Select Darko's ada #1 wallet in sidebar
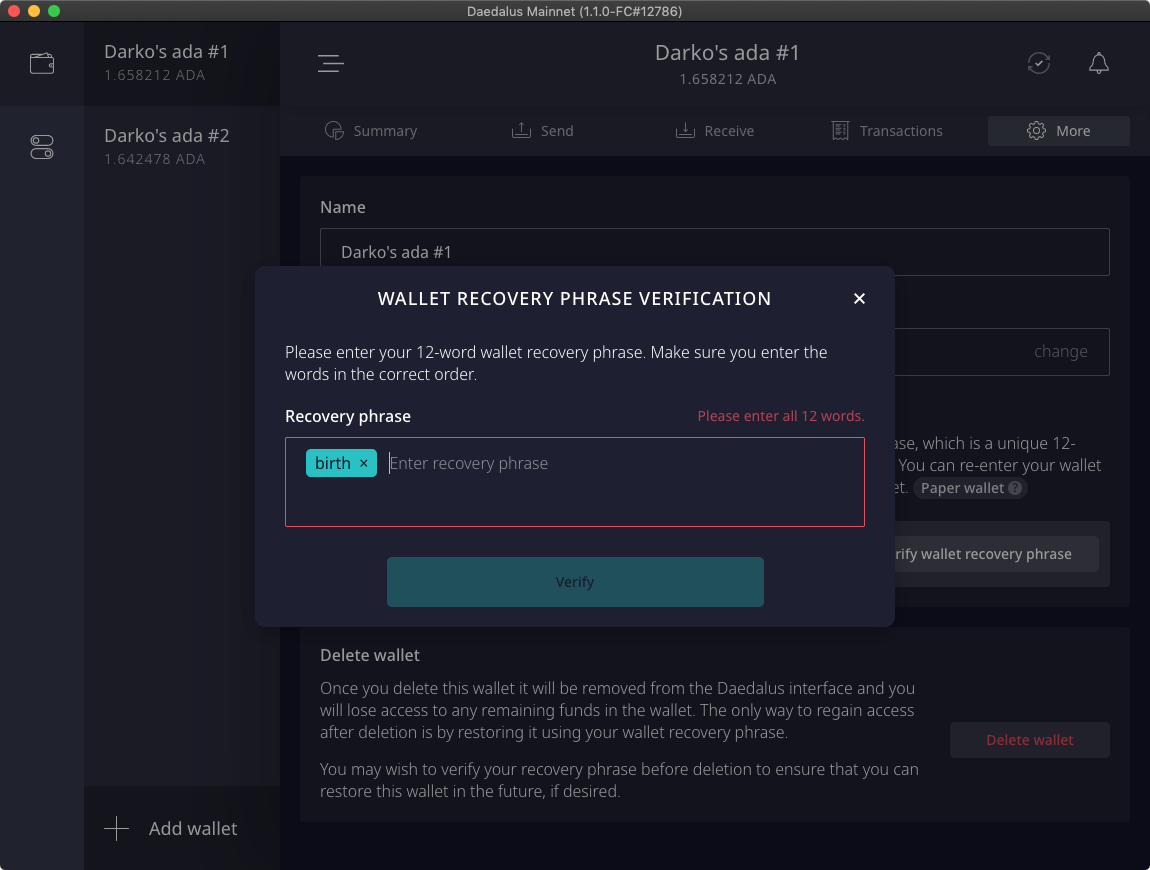The height and width of the screenshot is (870, 1150). click(x=182, y=64)
